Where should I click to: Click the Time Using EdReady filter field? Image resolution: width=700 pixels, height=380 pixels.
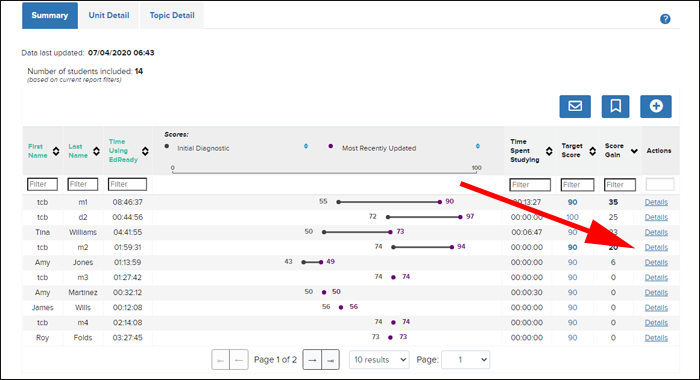(x=127, y=184)
